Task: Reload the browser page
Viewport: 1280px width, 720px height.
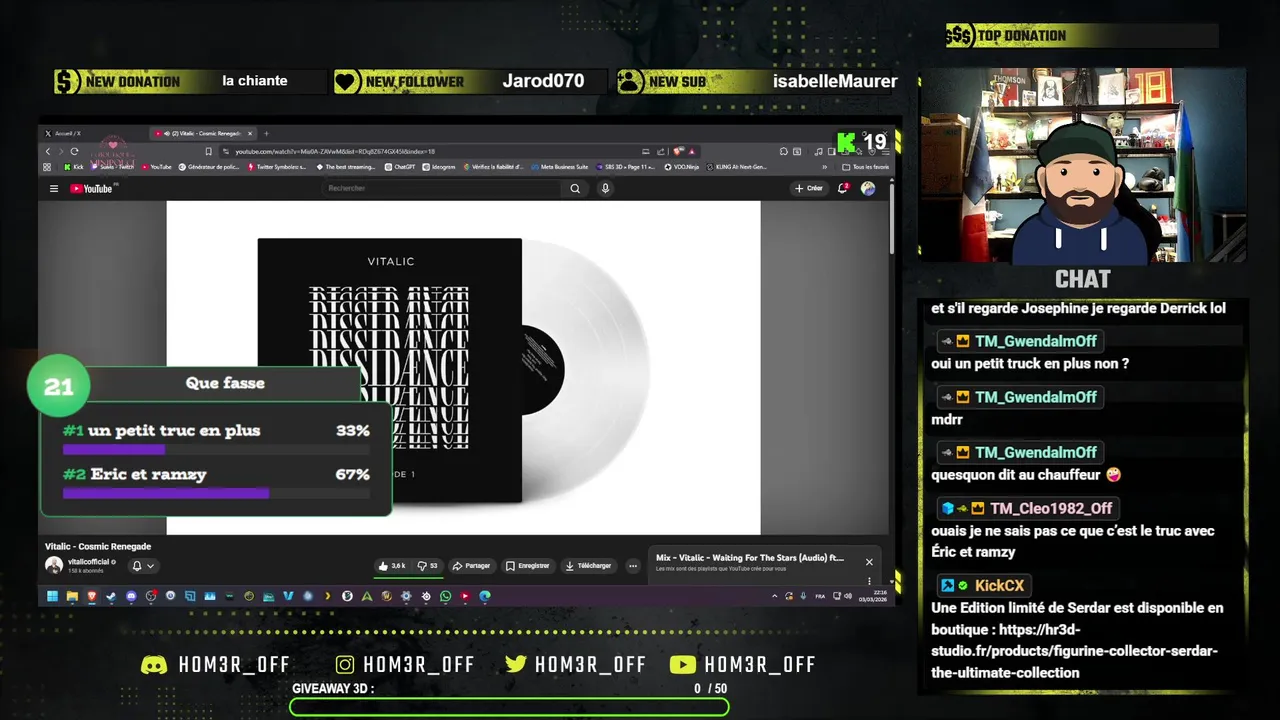Action: pos(74,151)
